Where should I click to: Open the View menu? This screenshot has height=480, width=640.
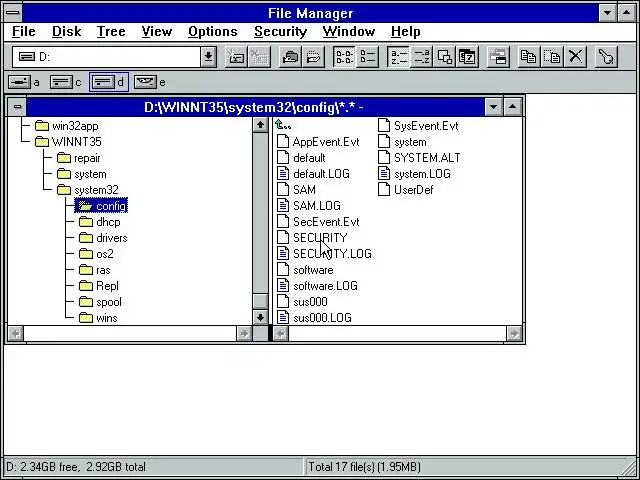tap(156, 32)
